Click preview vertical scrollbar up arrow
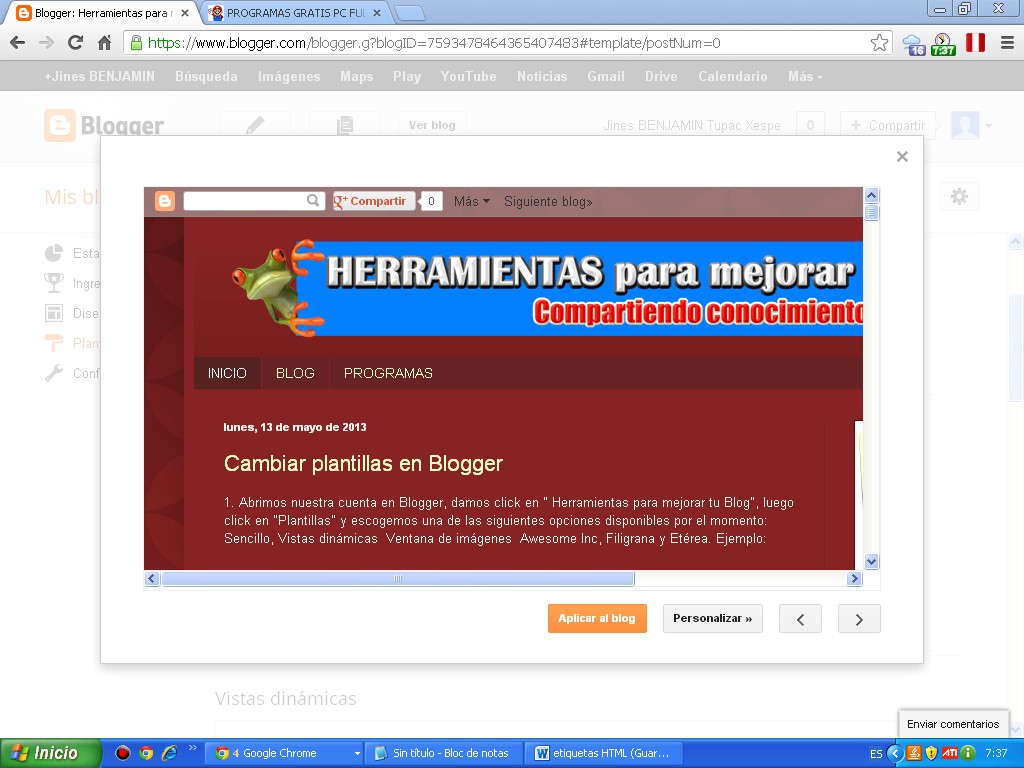The height and width of the screenshot is (768, 1024). (x=871, y=195)
